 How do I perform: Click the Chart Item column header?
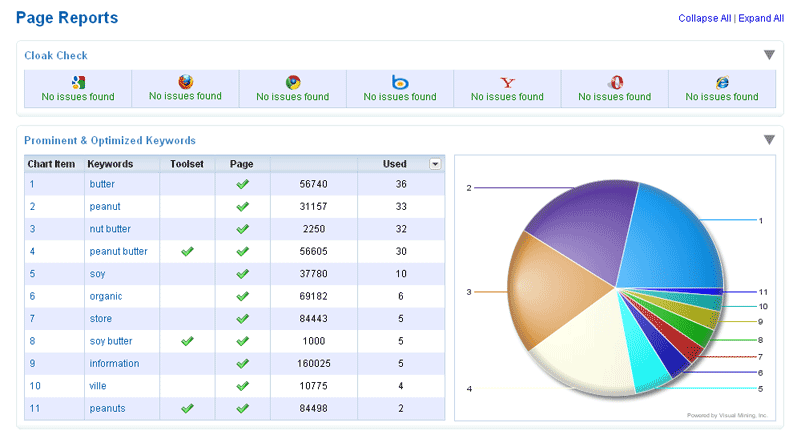51,163
